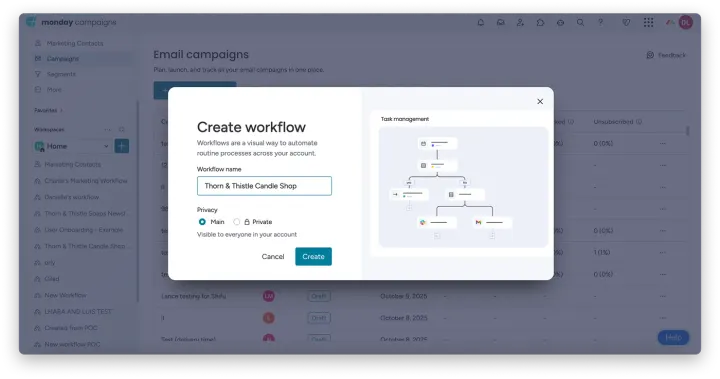Viewport: 720px width, 379px height.
Task: Click the 'Lance testing for Shifu' campaign name
Action: click(193, 296)
